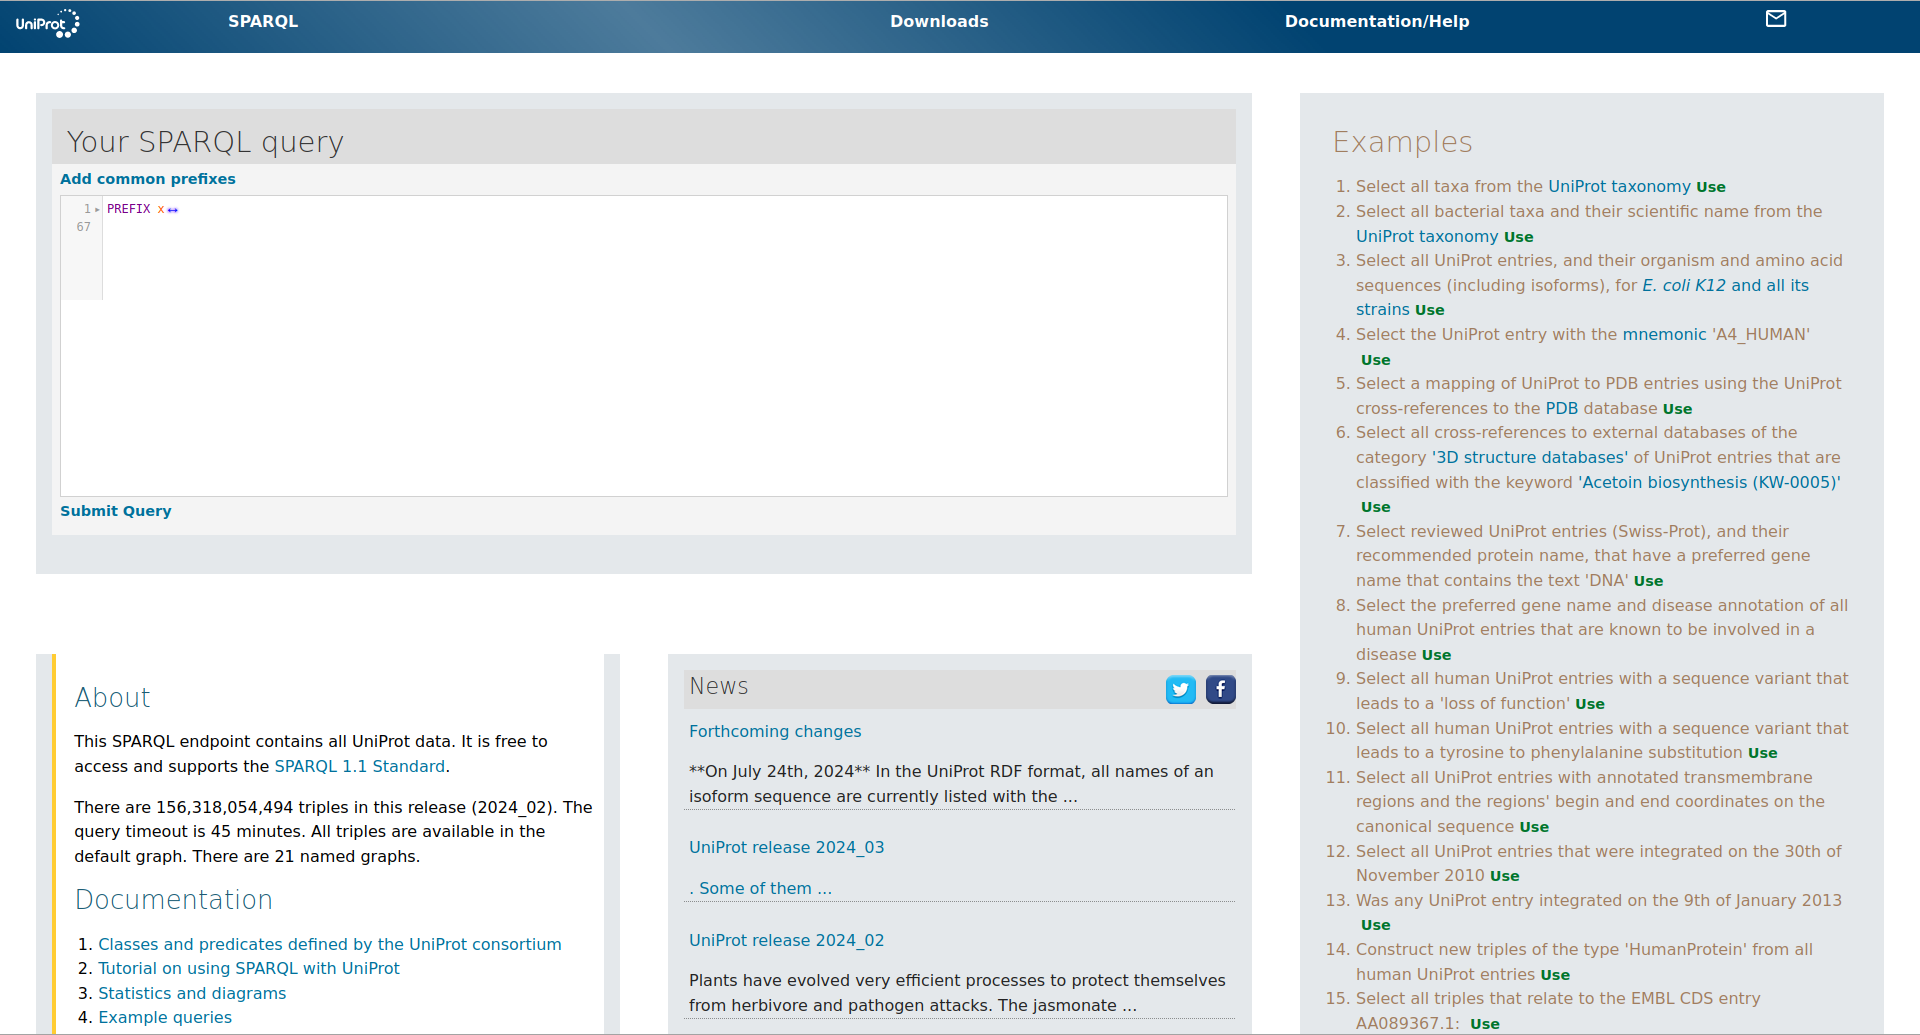Viewport: 1920px width, 1035px height.
Task: Open the SPARQL 1.1 Standard link
Action: tap(360, 766)
